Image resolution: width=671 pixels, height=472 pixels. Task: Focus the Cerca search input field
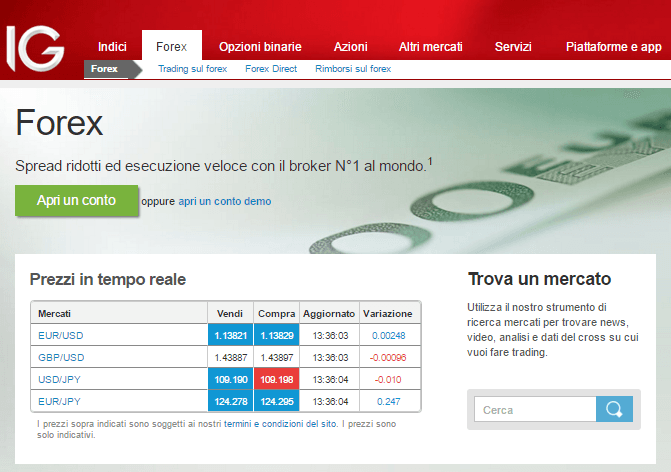[x=535, y=409]
